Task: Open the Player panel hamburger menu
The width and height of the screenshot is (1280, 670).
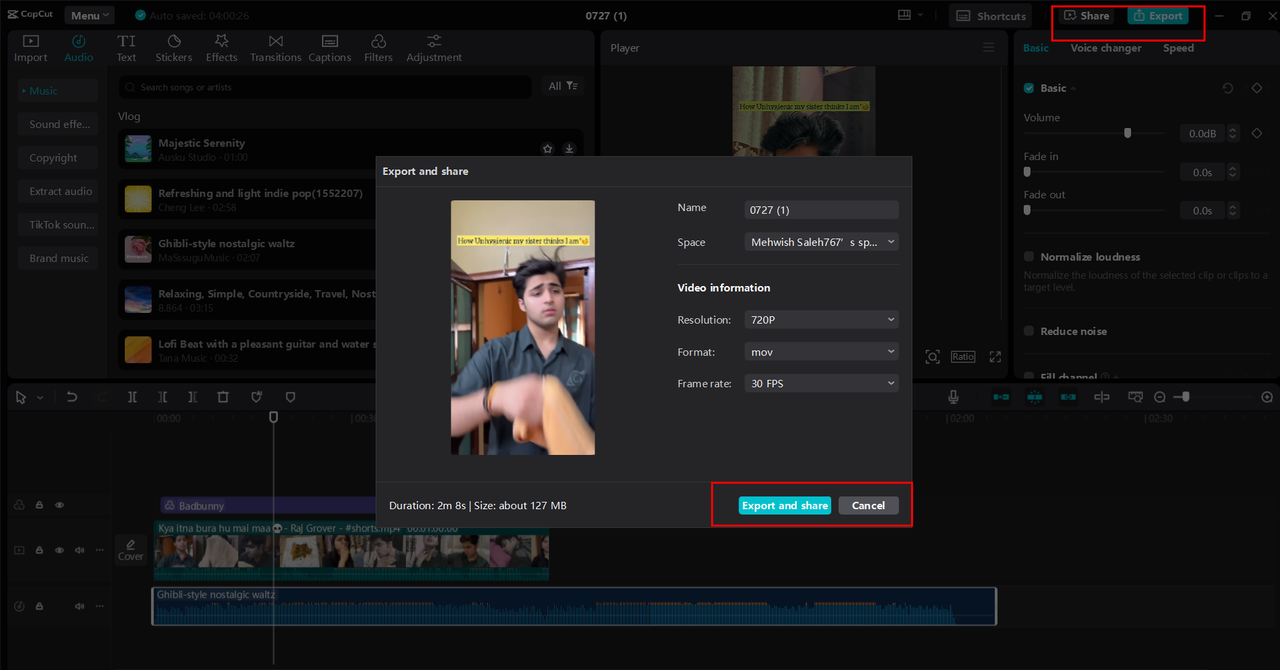Action: pos(989,48)
